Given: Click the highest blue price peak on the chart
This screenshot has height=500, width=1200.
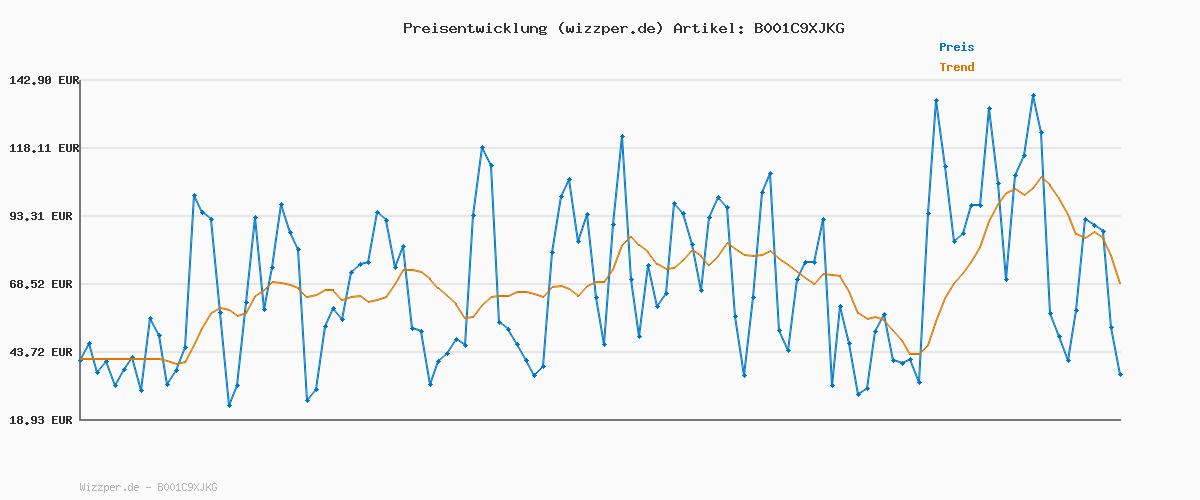Looking at the screenshot, I should coord(1033,96).
